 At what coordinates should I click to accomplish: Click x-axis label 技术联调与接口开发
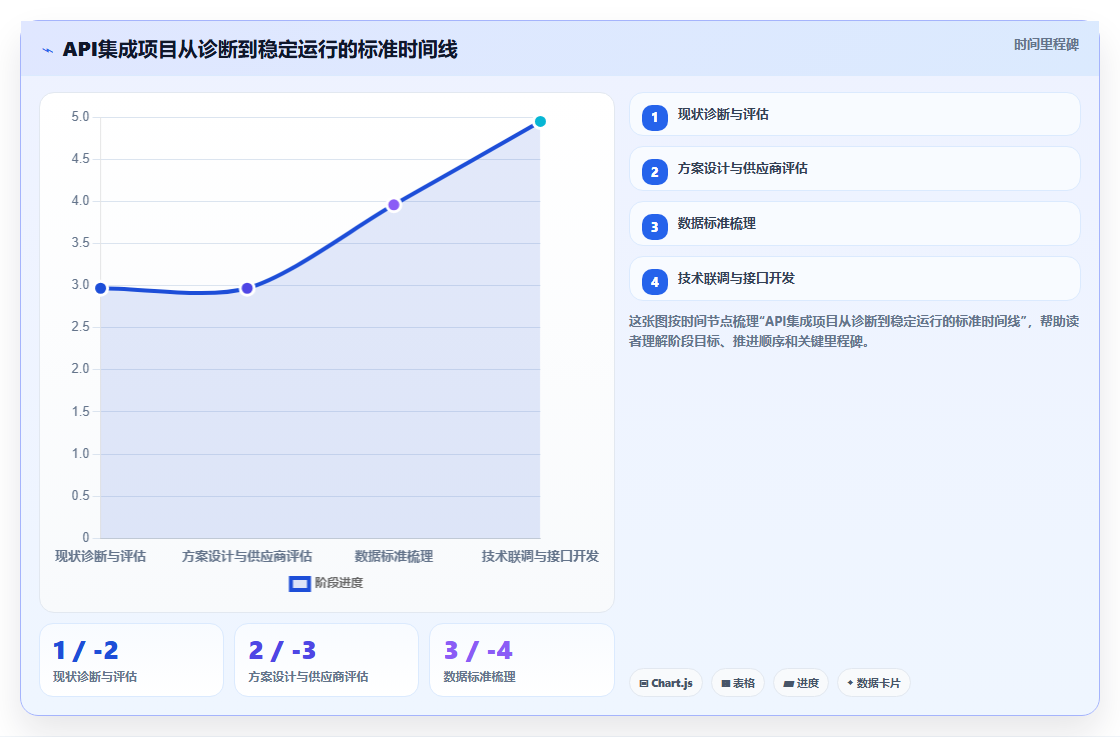click(541, 556)
